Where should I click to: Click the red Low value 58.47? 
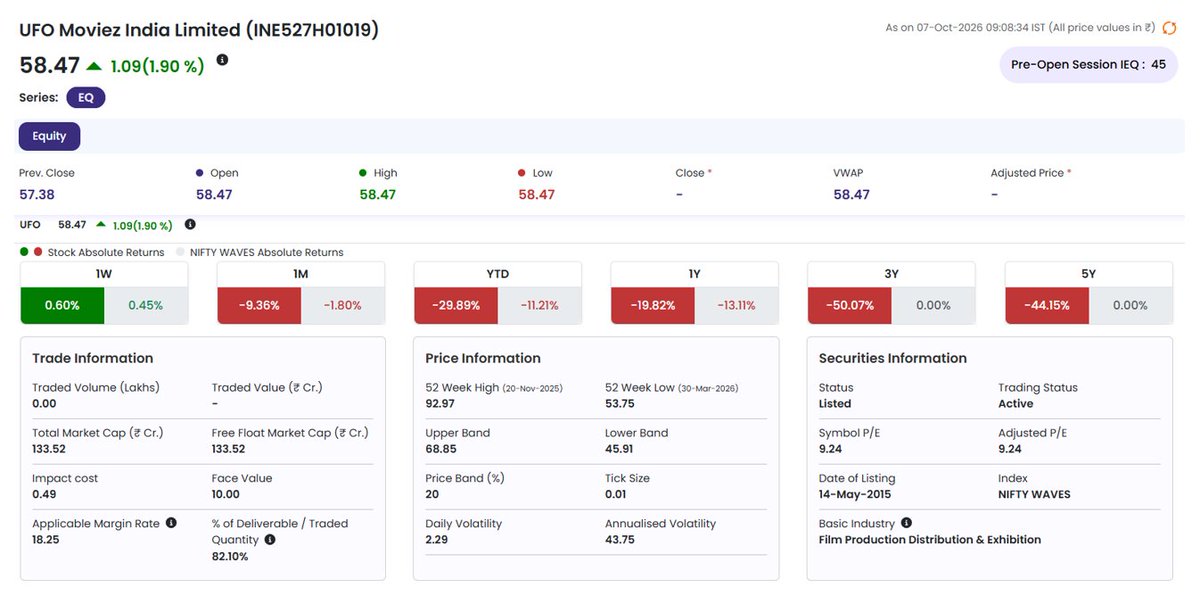click(537, 194)
